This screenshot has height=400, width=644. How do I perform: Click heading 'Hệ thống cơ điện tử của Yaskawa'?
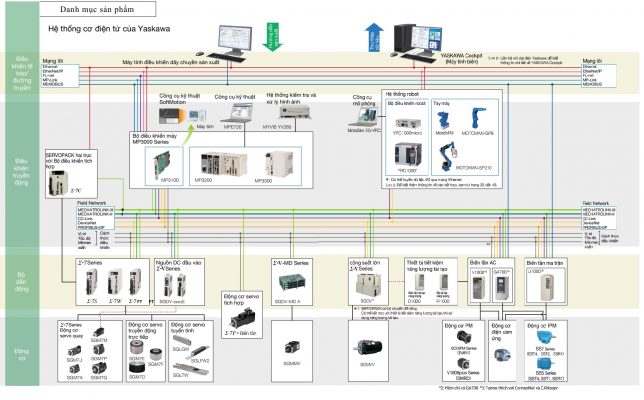point(109,29)
